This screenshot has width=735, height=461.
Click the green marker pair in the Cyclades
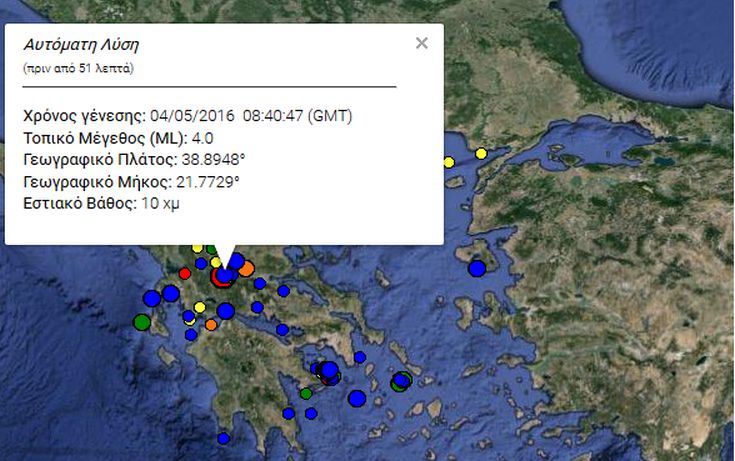(401, 381)
